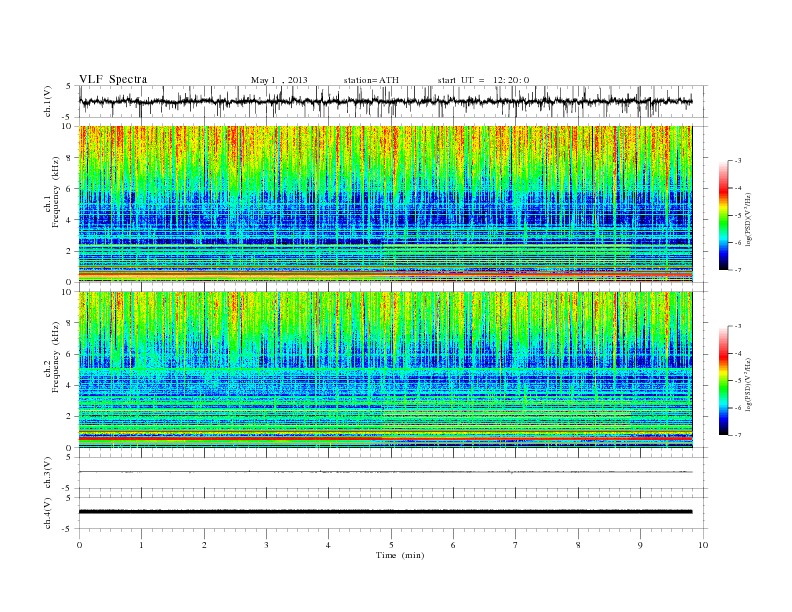Screen dimensions: 792x612
Task: Click the time axis tick label "6"
Action: (453, 545)
